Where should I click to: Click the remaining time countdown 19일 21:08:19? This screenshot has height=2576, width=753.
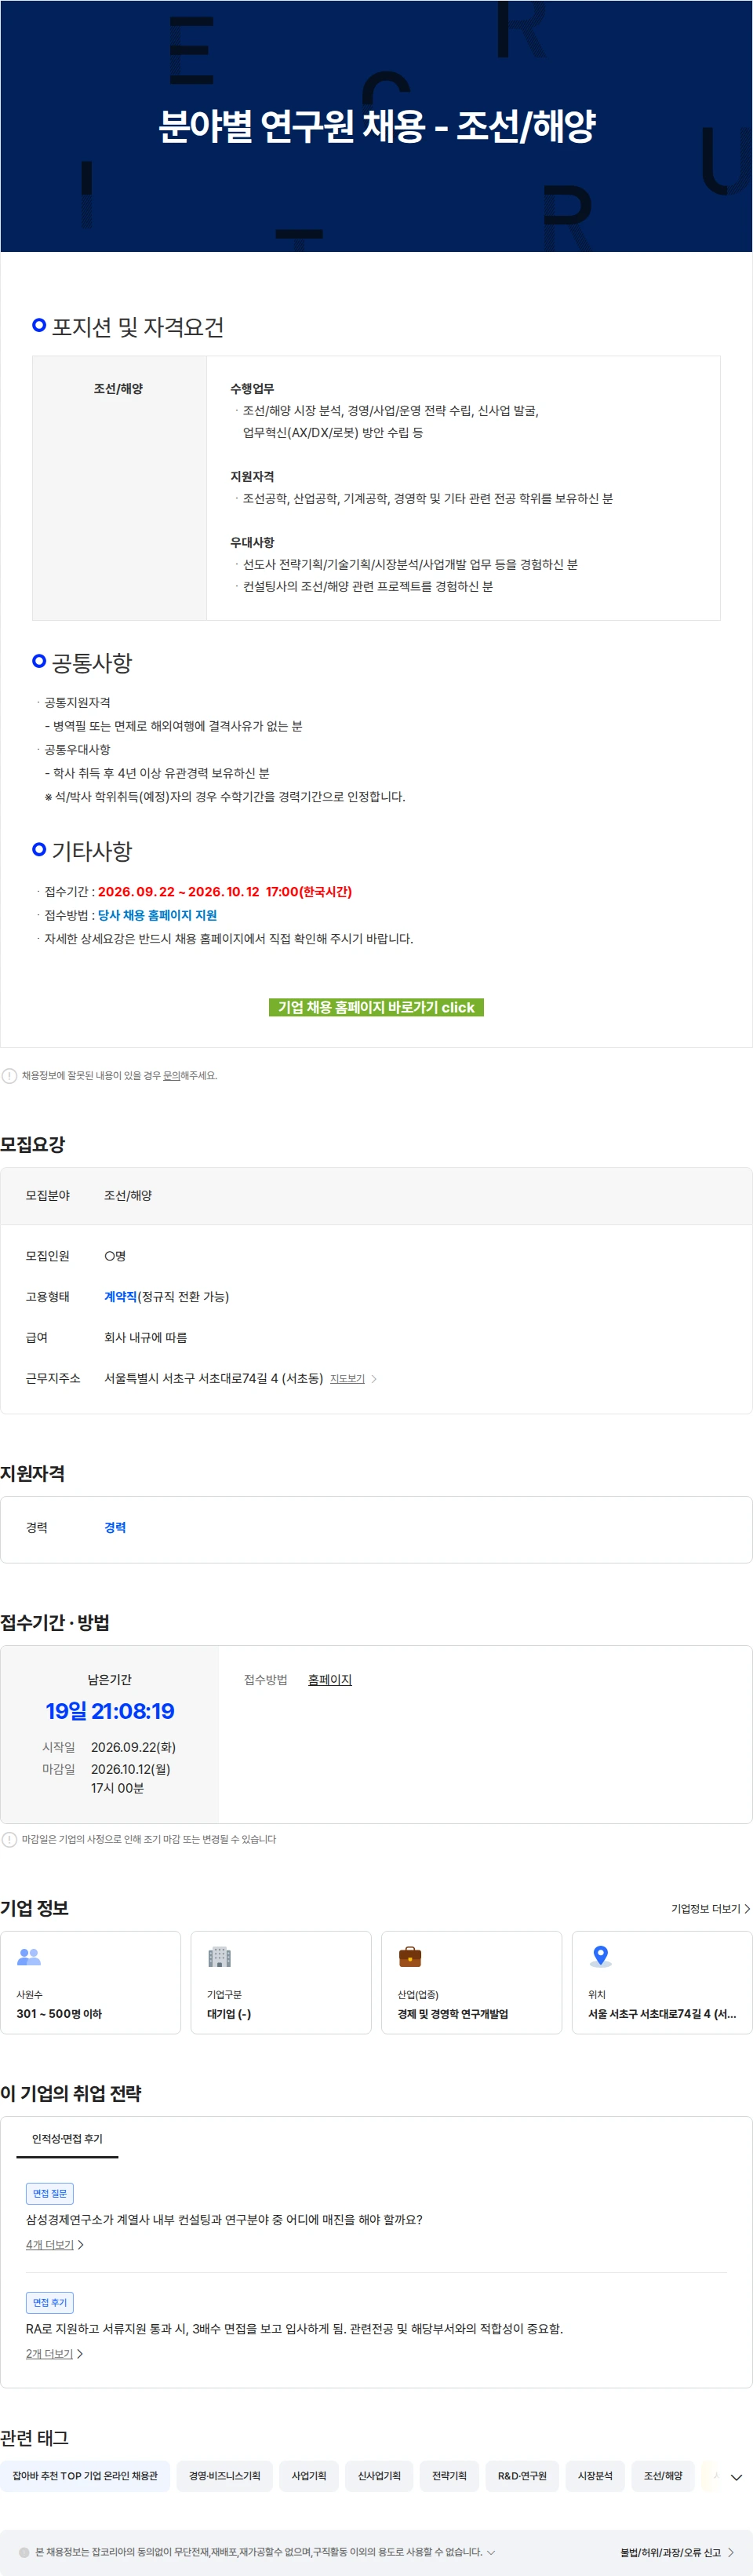(110, 1711)
